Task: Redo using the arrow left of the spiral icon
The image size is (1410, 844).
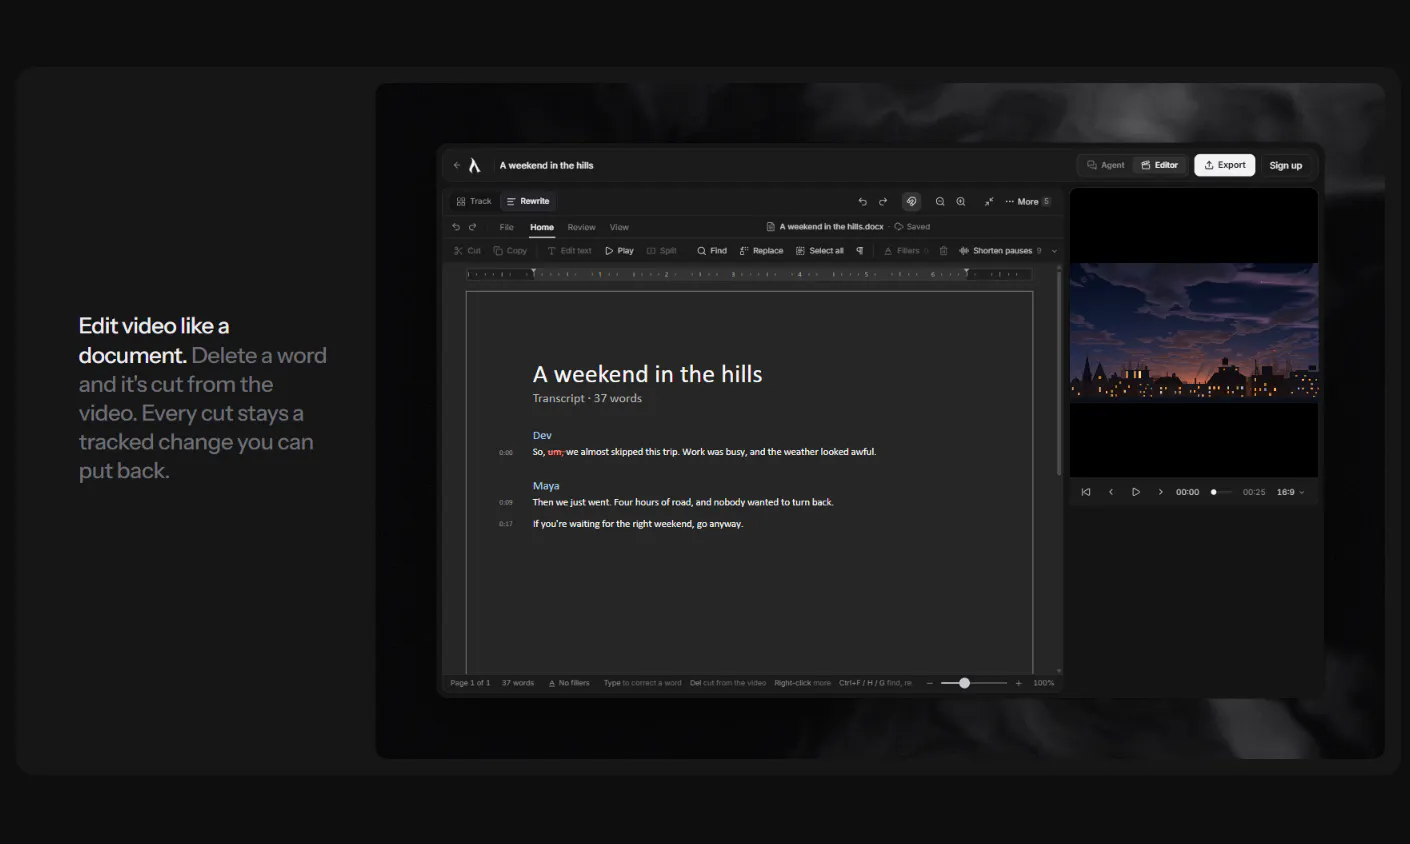Action: (x=883, y=201)
